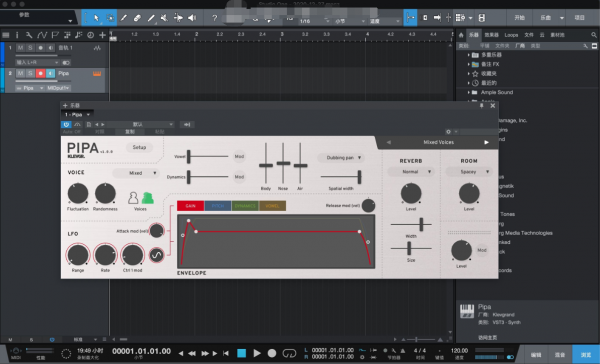Solo track 1 with S button
This screenshot has height=364, width=600.
click(x=30, y=48)
